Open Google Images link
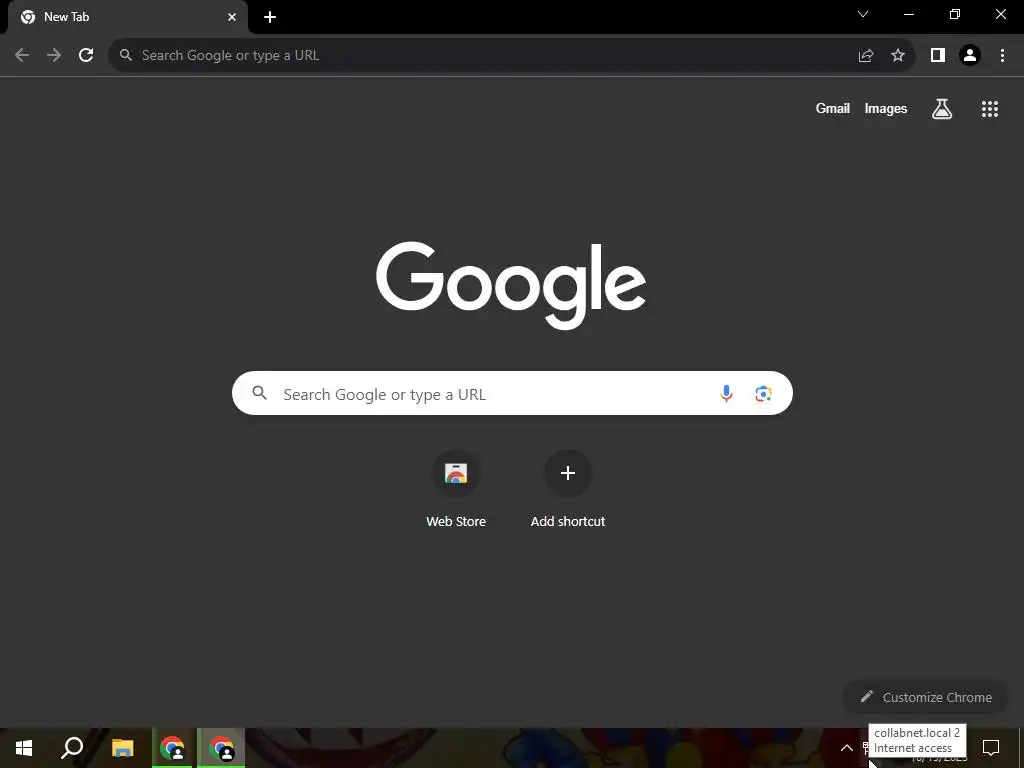1024x768 pixels. click(x=886, y=108)
